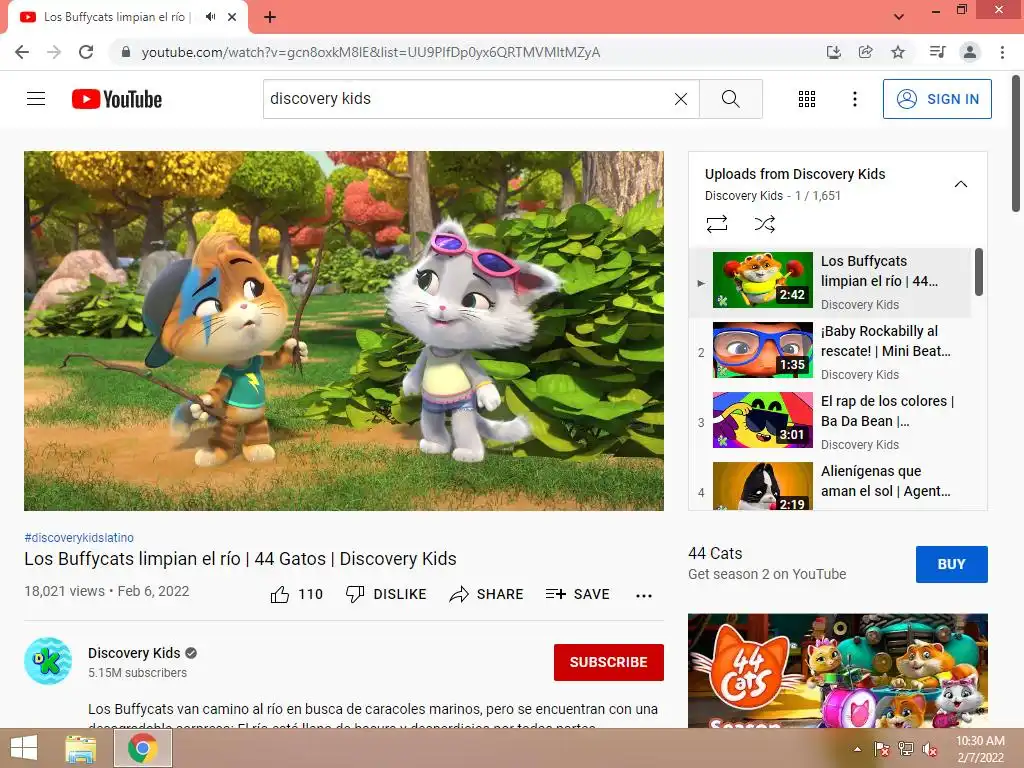Collapse the Uploads from Discovery Kids playlist
Viewport: 1024px width, 768px height.
click(960, 184)
